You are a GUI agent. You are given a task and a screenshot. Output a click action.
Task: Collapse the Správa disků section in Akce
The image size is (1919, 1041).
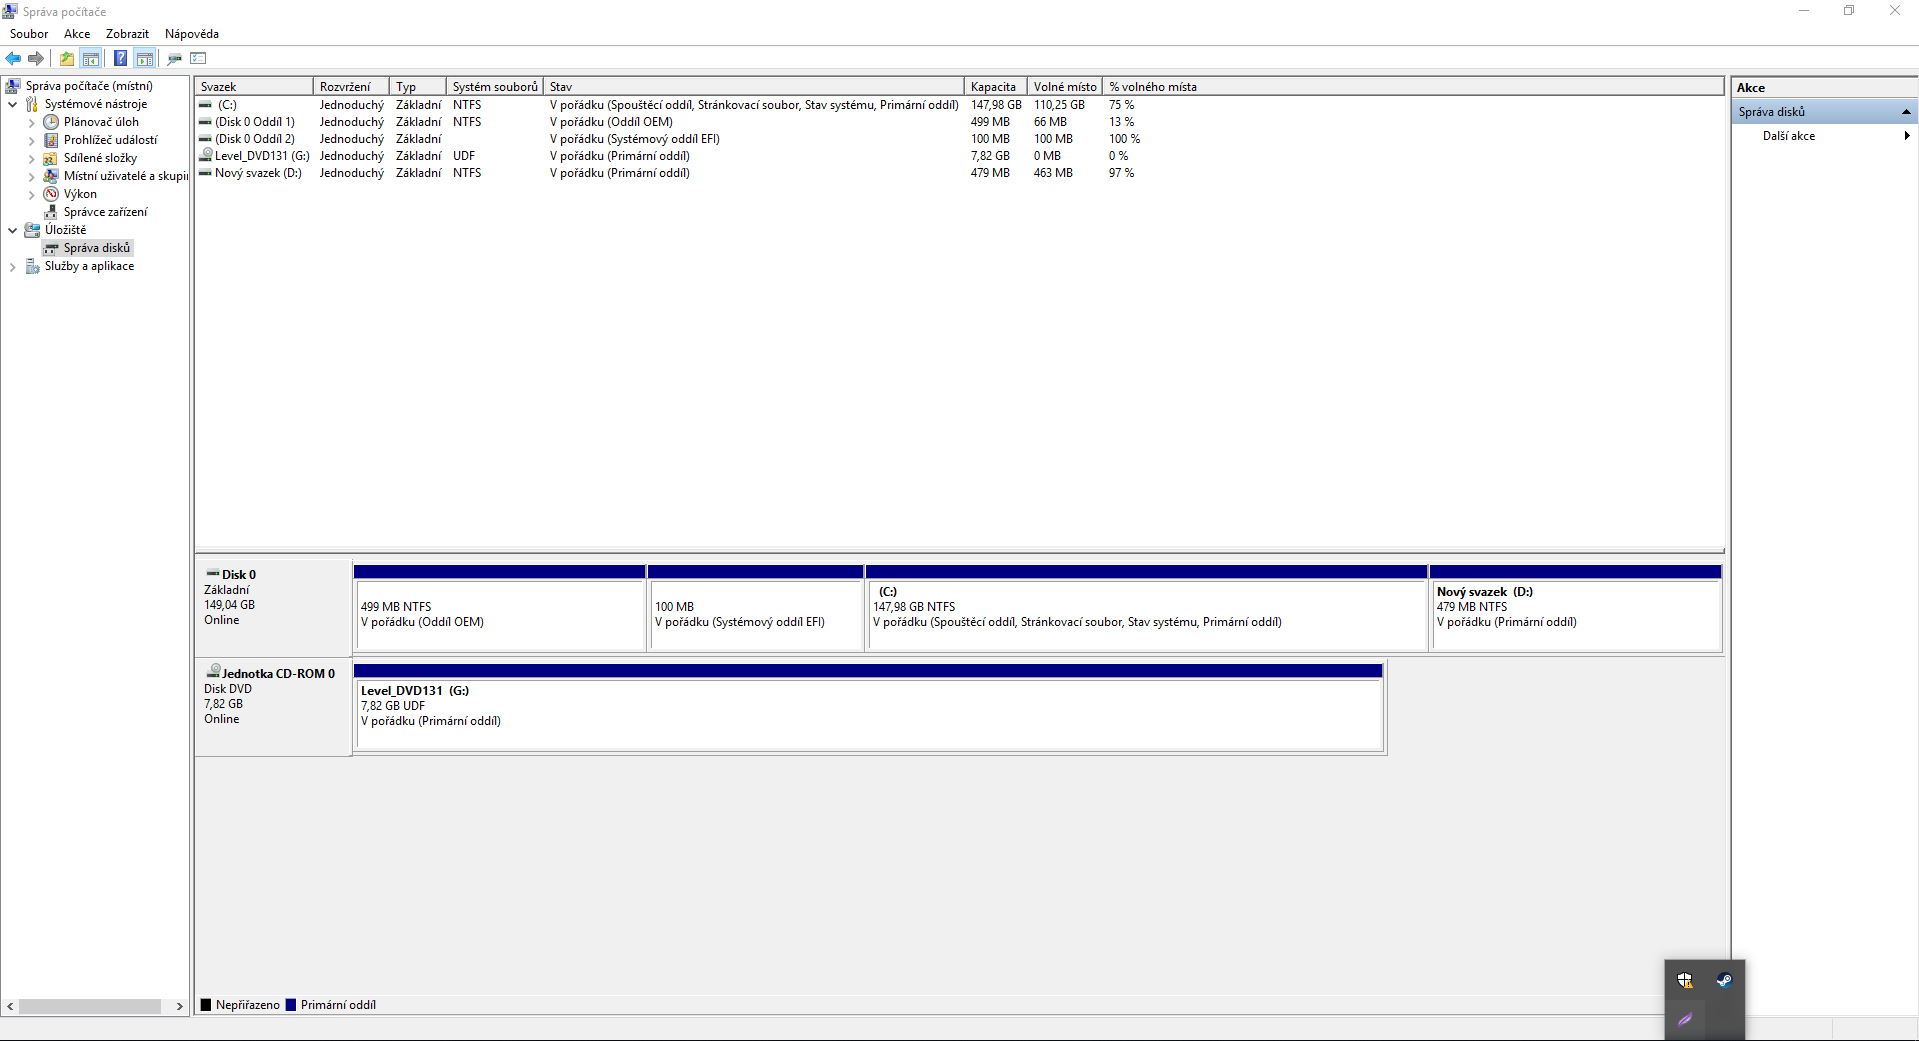pyautogui.click(x=1906, y=112)
